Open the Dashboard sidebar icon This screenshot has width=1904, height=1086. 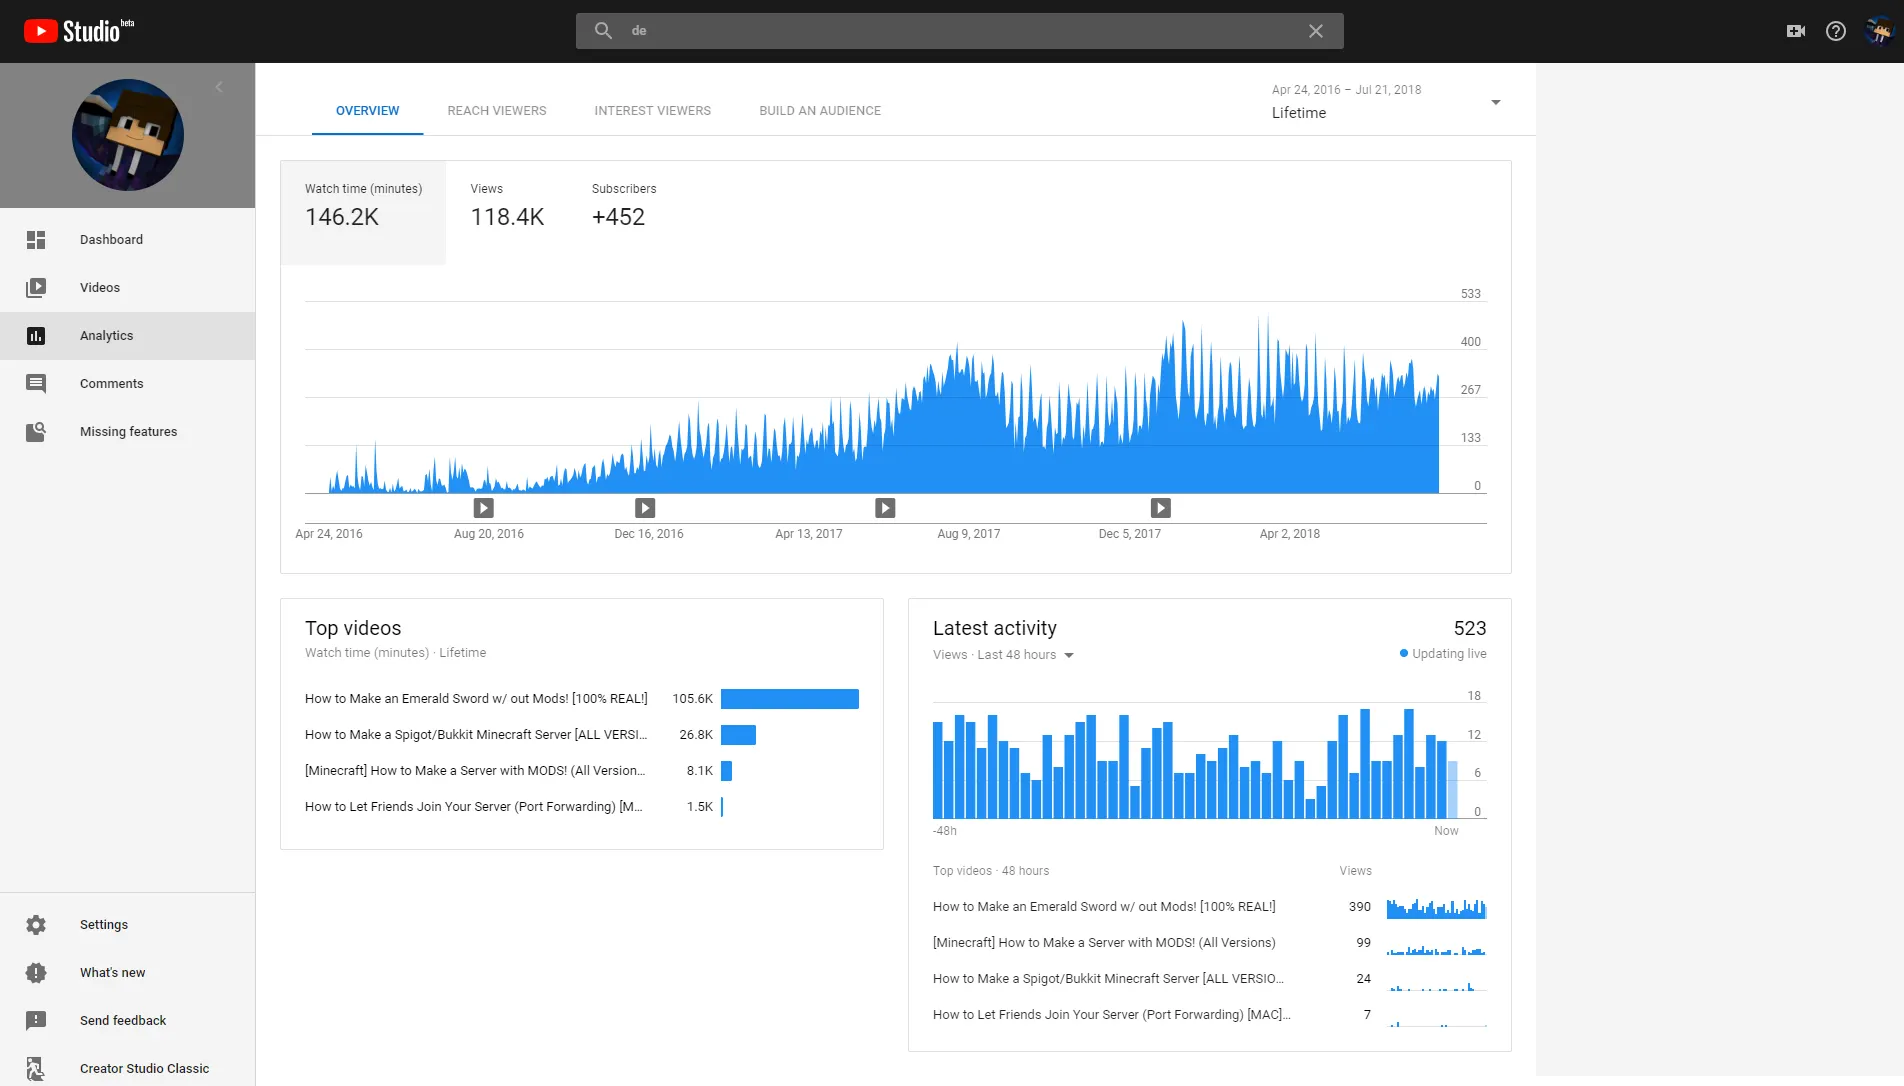(36, 240)
